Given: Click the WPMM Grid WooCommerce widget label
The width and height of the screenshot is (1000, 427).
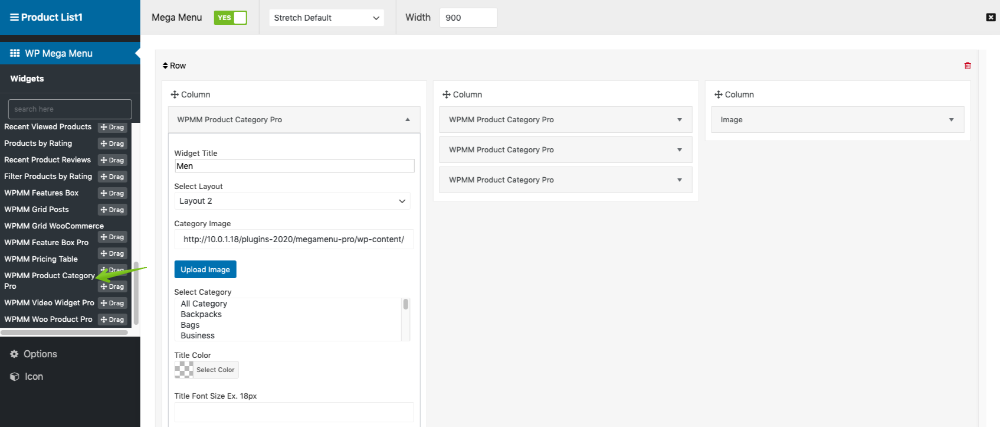Looking at the screenshot, I should point(54,226).
